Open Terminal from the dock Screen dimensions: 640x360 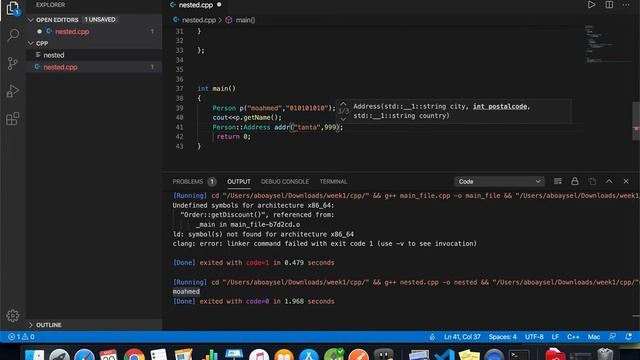519,354
